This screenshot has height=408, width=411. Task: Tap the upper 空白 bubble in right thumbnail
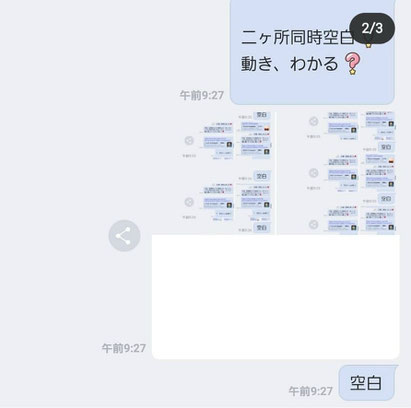pos(386,147)
